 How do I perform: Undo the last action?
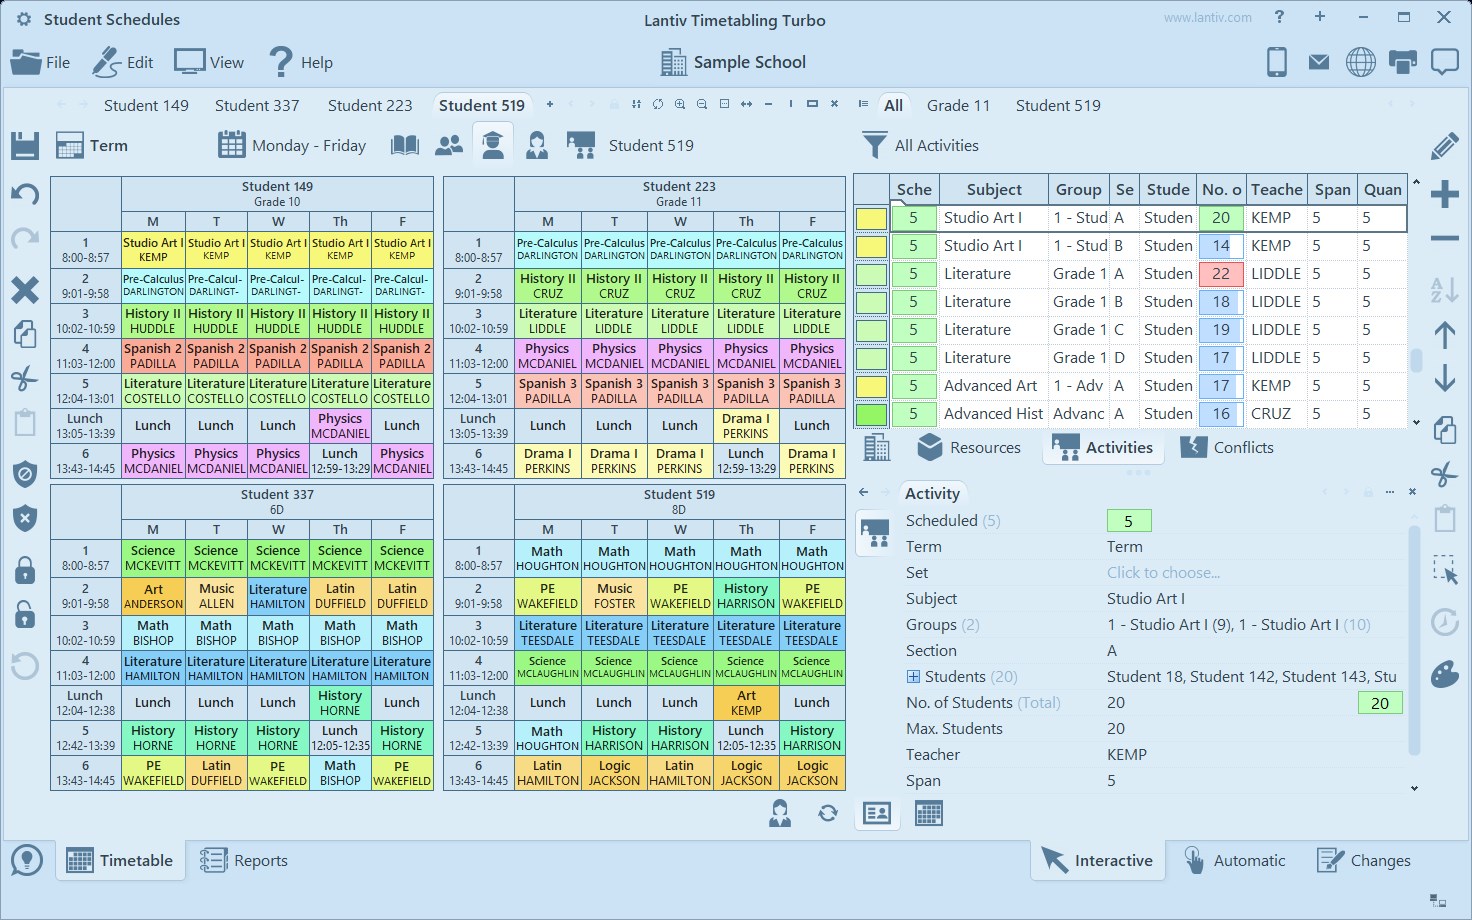click(25, 194)
